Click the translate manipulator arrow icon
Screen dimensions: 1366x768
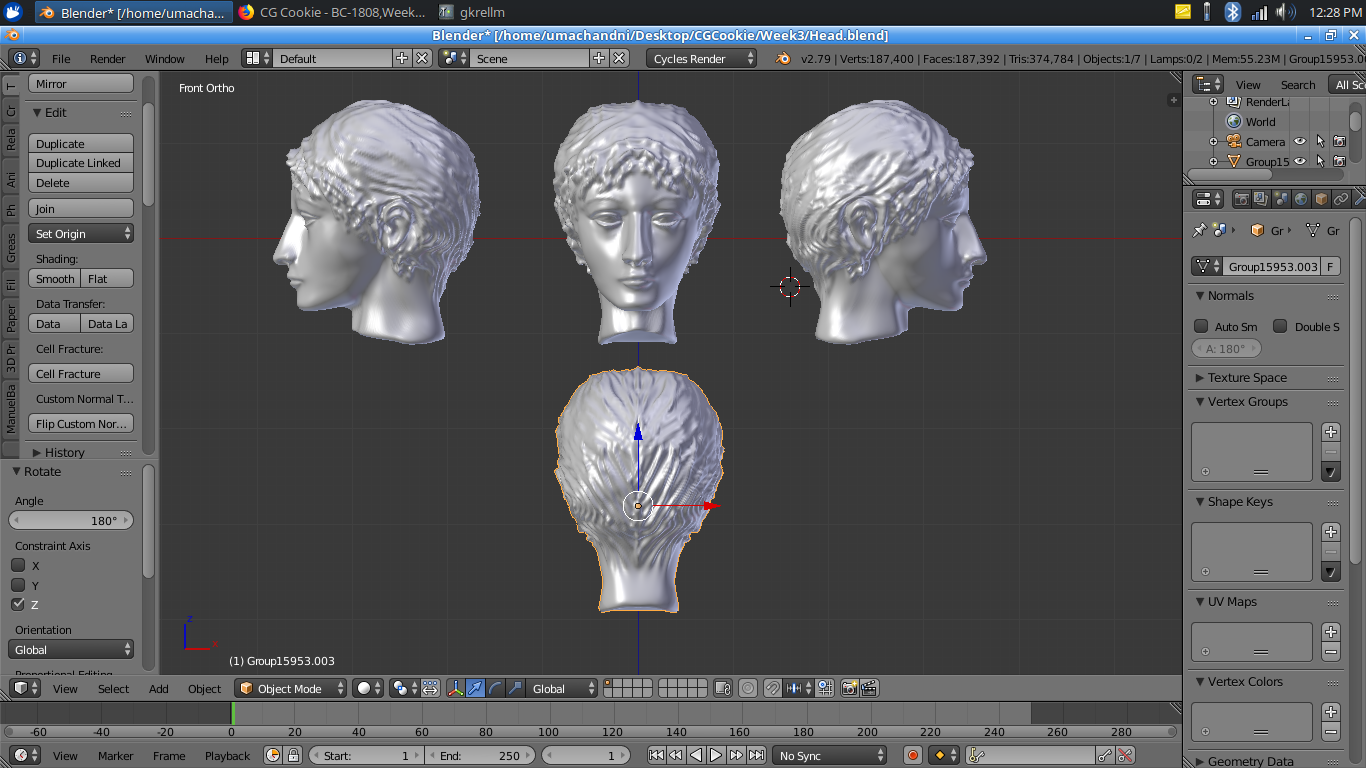click(475, 688)
